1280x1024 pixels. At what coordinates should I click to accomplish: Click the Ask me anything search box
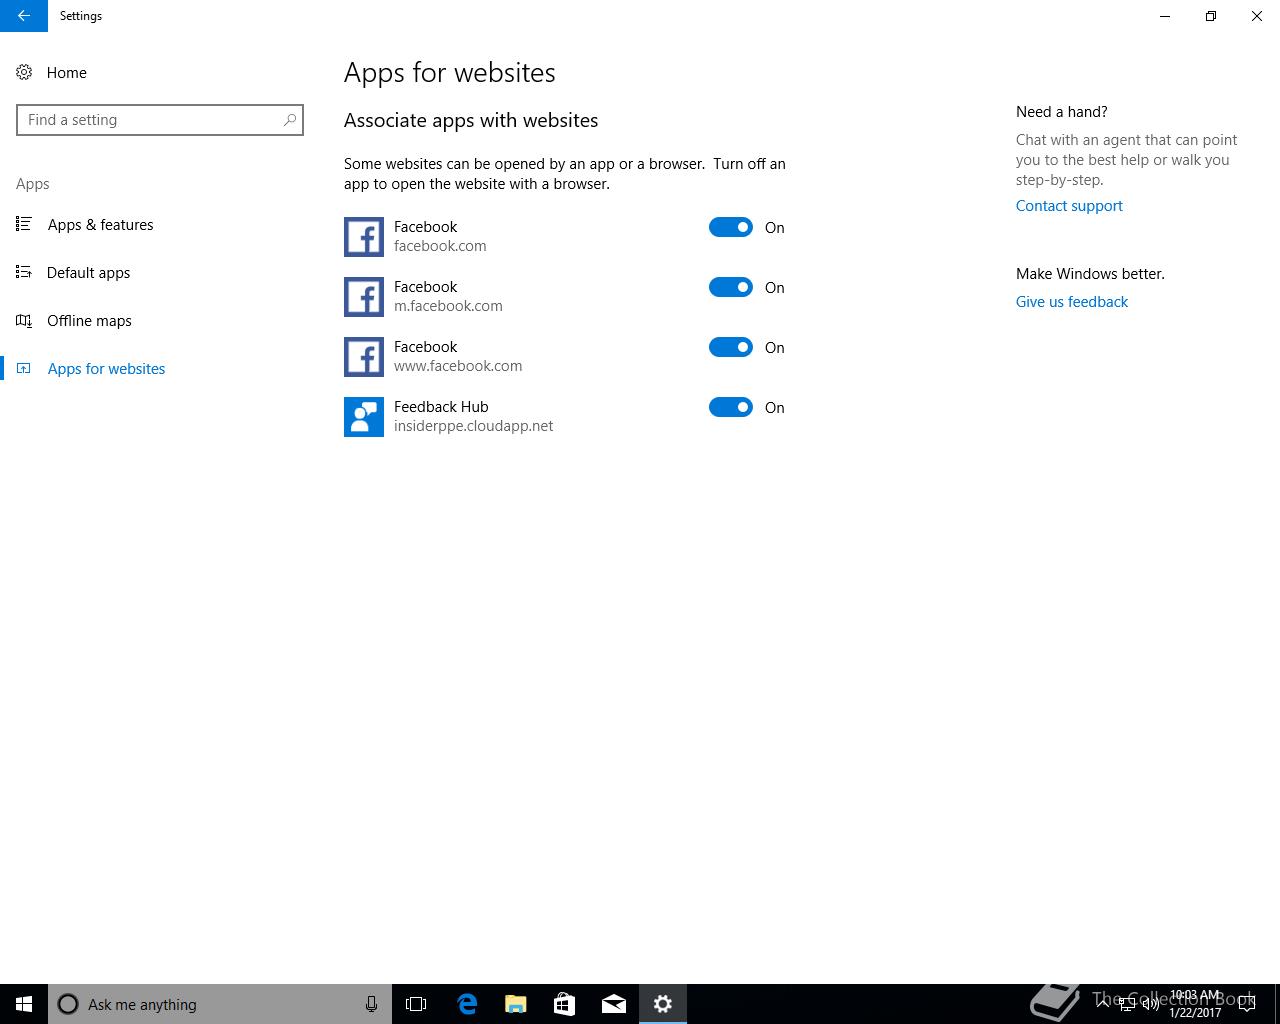pyautogui.click(x=220, y=1004)
